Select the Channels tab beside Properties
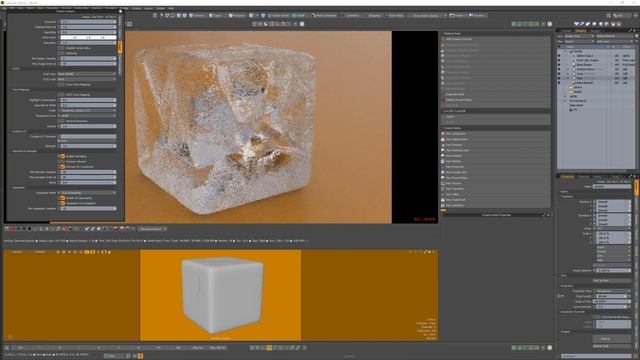Viewport: 640px width, 360px height. pos(584,176)
